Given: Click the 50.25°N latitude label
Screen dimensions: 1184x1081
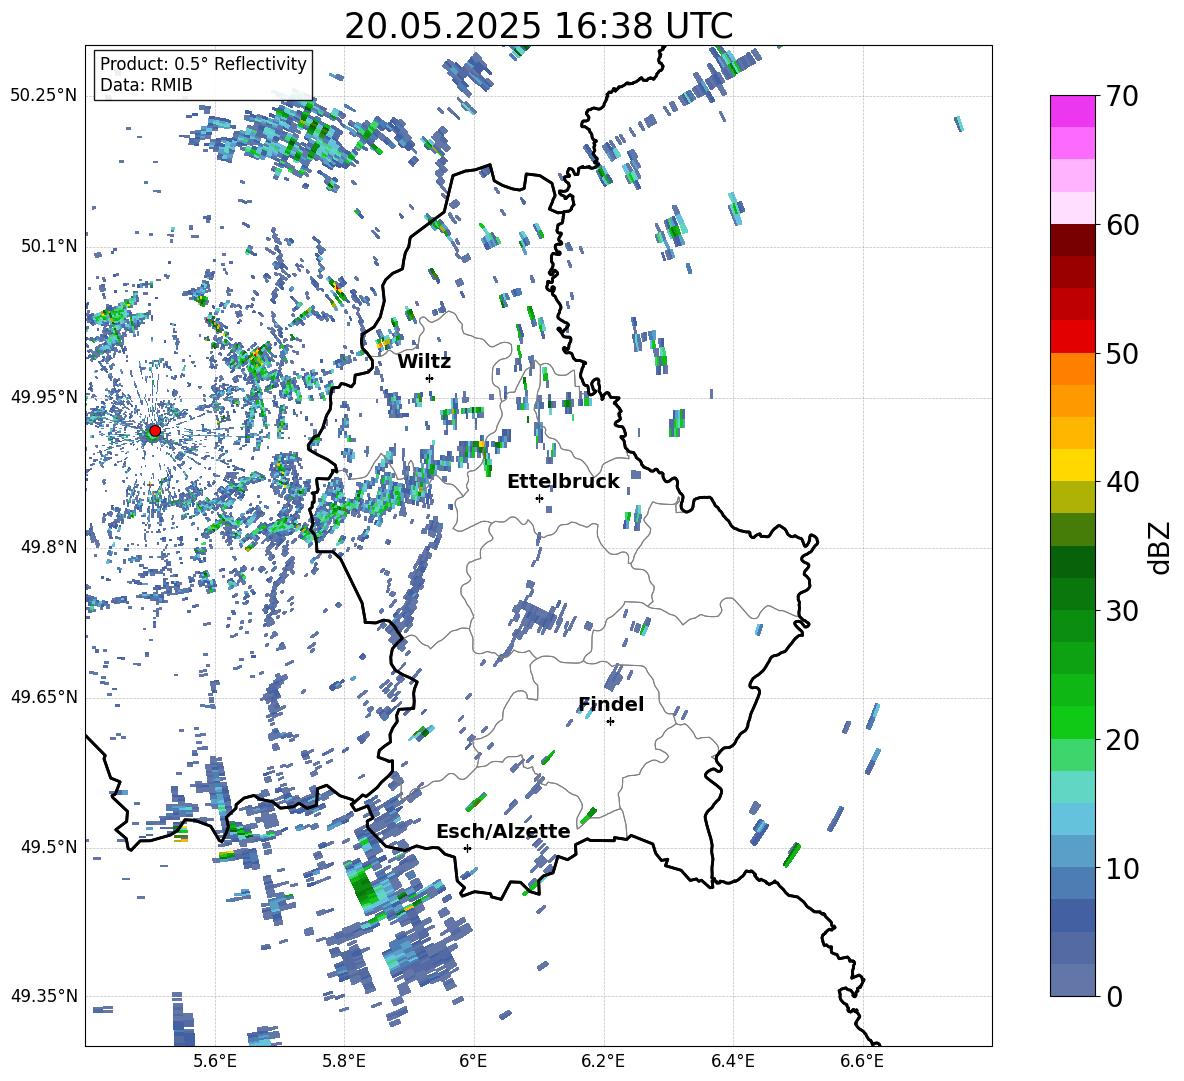Looking at the screenshot, I should (44, 96).
